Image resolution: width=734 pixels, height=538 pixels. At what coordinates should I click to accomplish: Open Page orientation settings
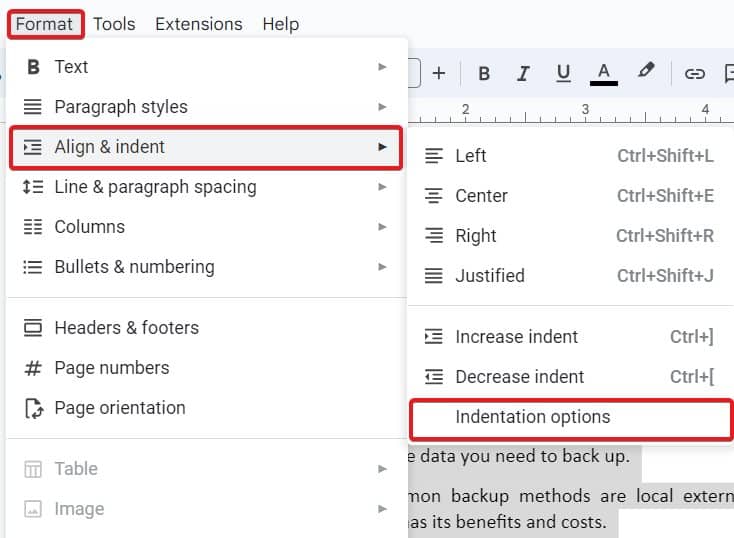(206, 408)
